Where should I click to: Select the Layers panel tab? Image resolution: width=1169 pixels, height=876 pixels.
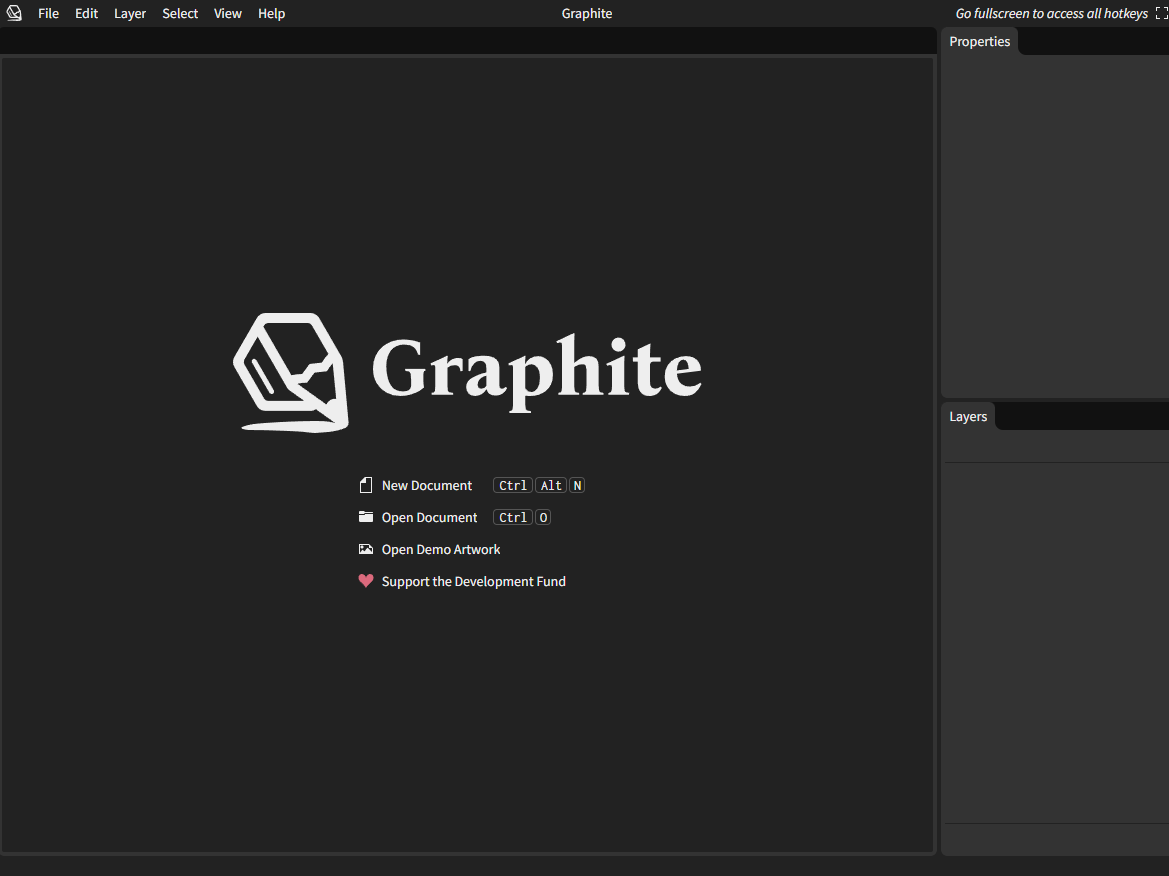point(968,417)
